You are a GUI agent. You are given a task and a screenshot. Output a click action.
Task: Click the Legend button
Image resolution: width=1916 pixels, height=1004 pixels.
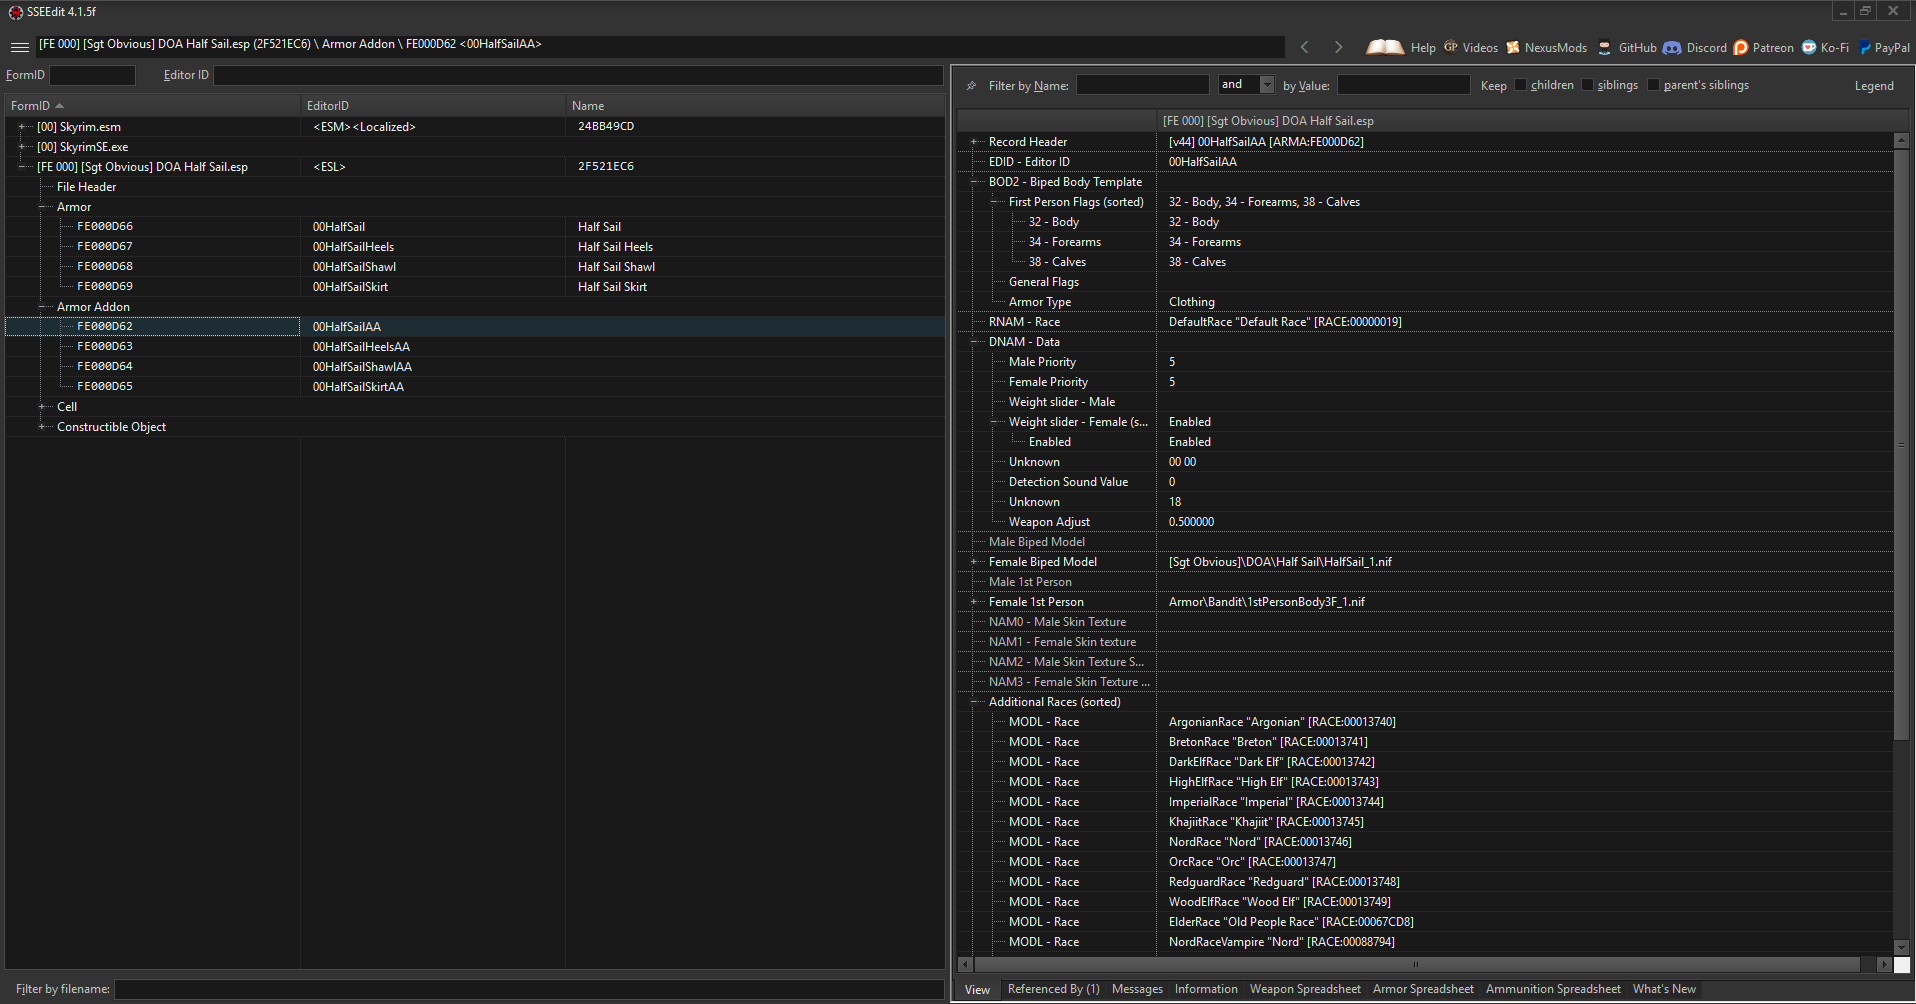[1874, 86]
